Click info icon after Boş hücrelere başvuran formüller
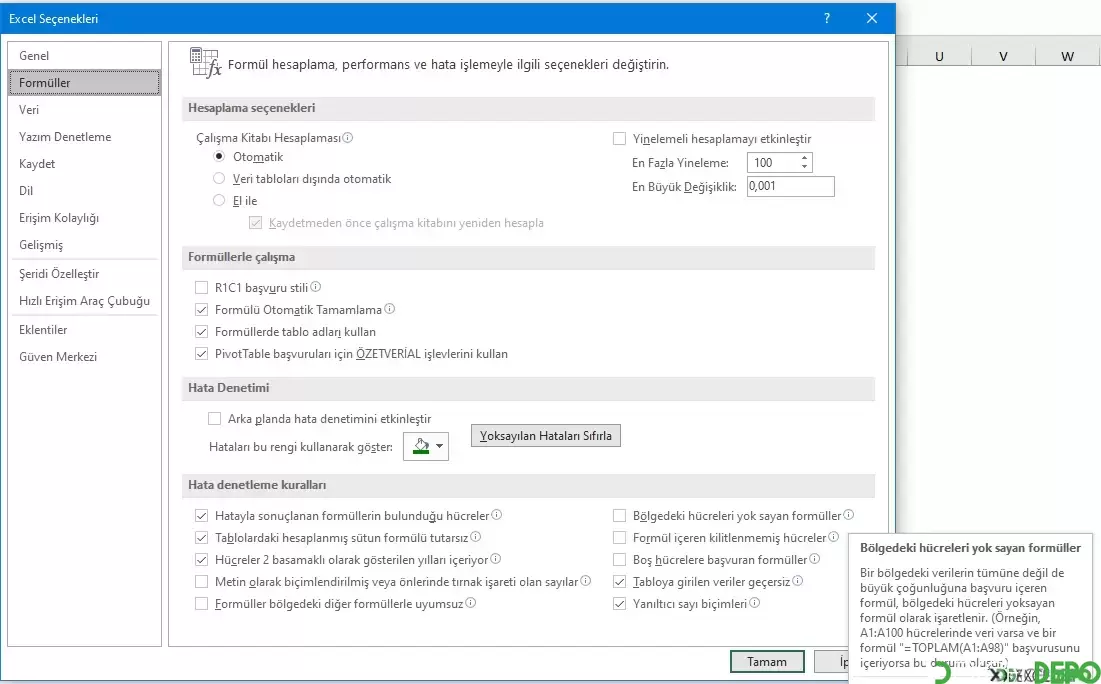1101x684 pixels. coord(815,559)
